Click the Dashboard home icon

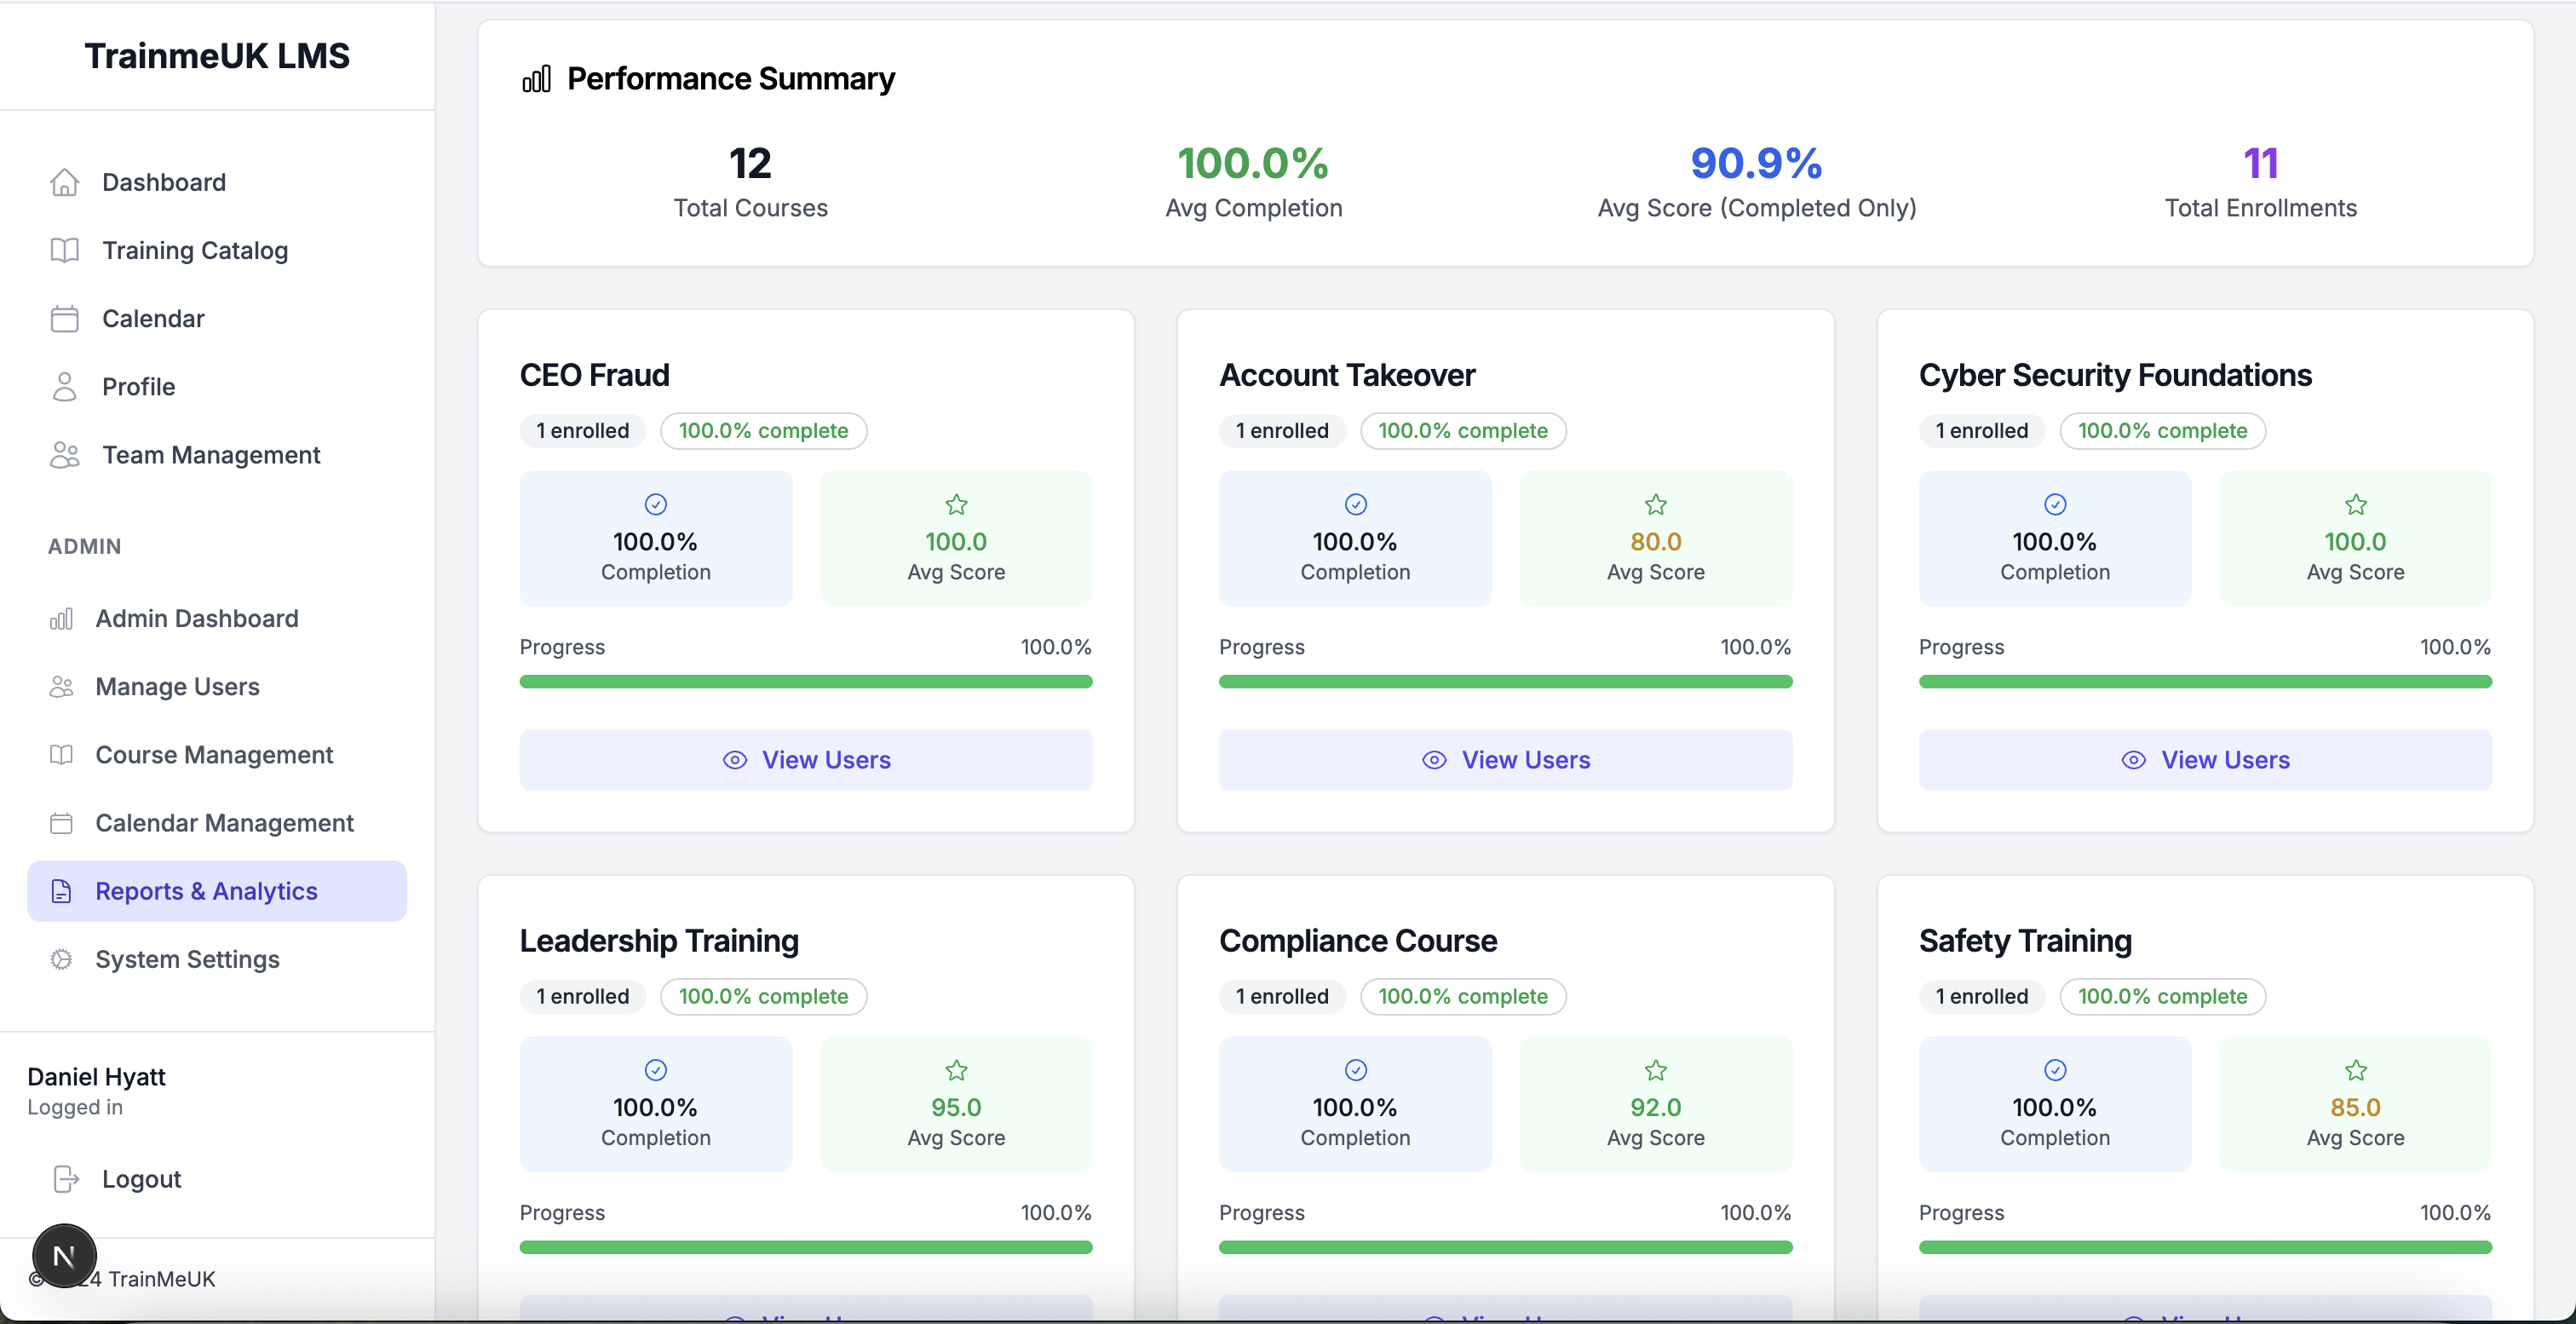[x=64, y=183]
